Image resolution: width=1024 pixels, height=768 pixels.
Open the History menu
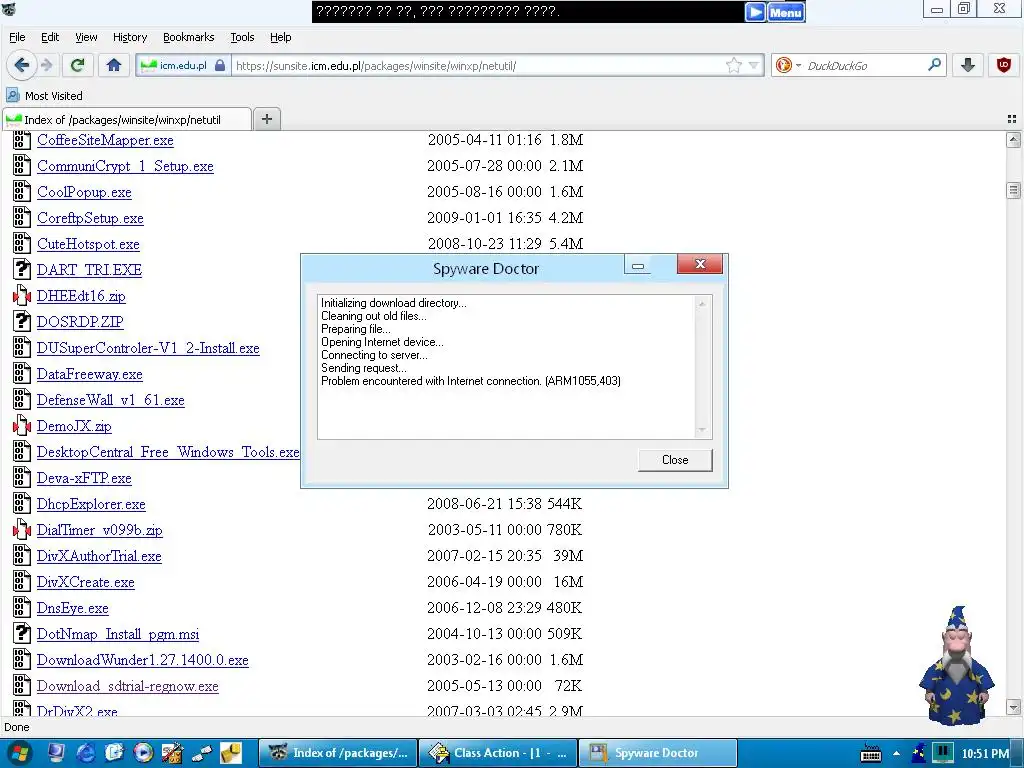click(x=130, y=37)
